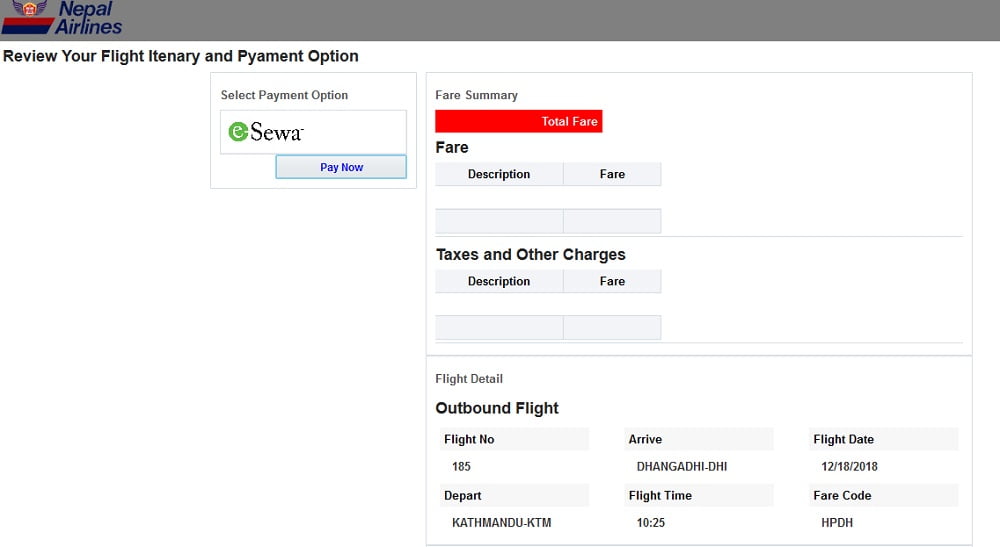Click the DHANGADHI-DHI arrival value
1000x547 pixels.
(682, 467)
